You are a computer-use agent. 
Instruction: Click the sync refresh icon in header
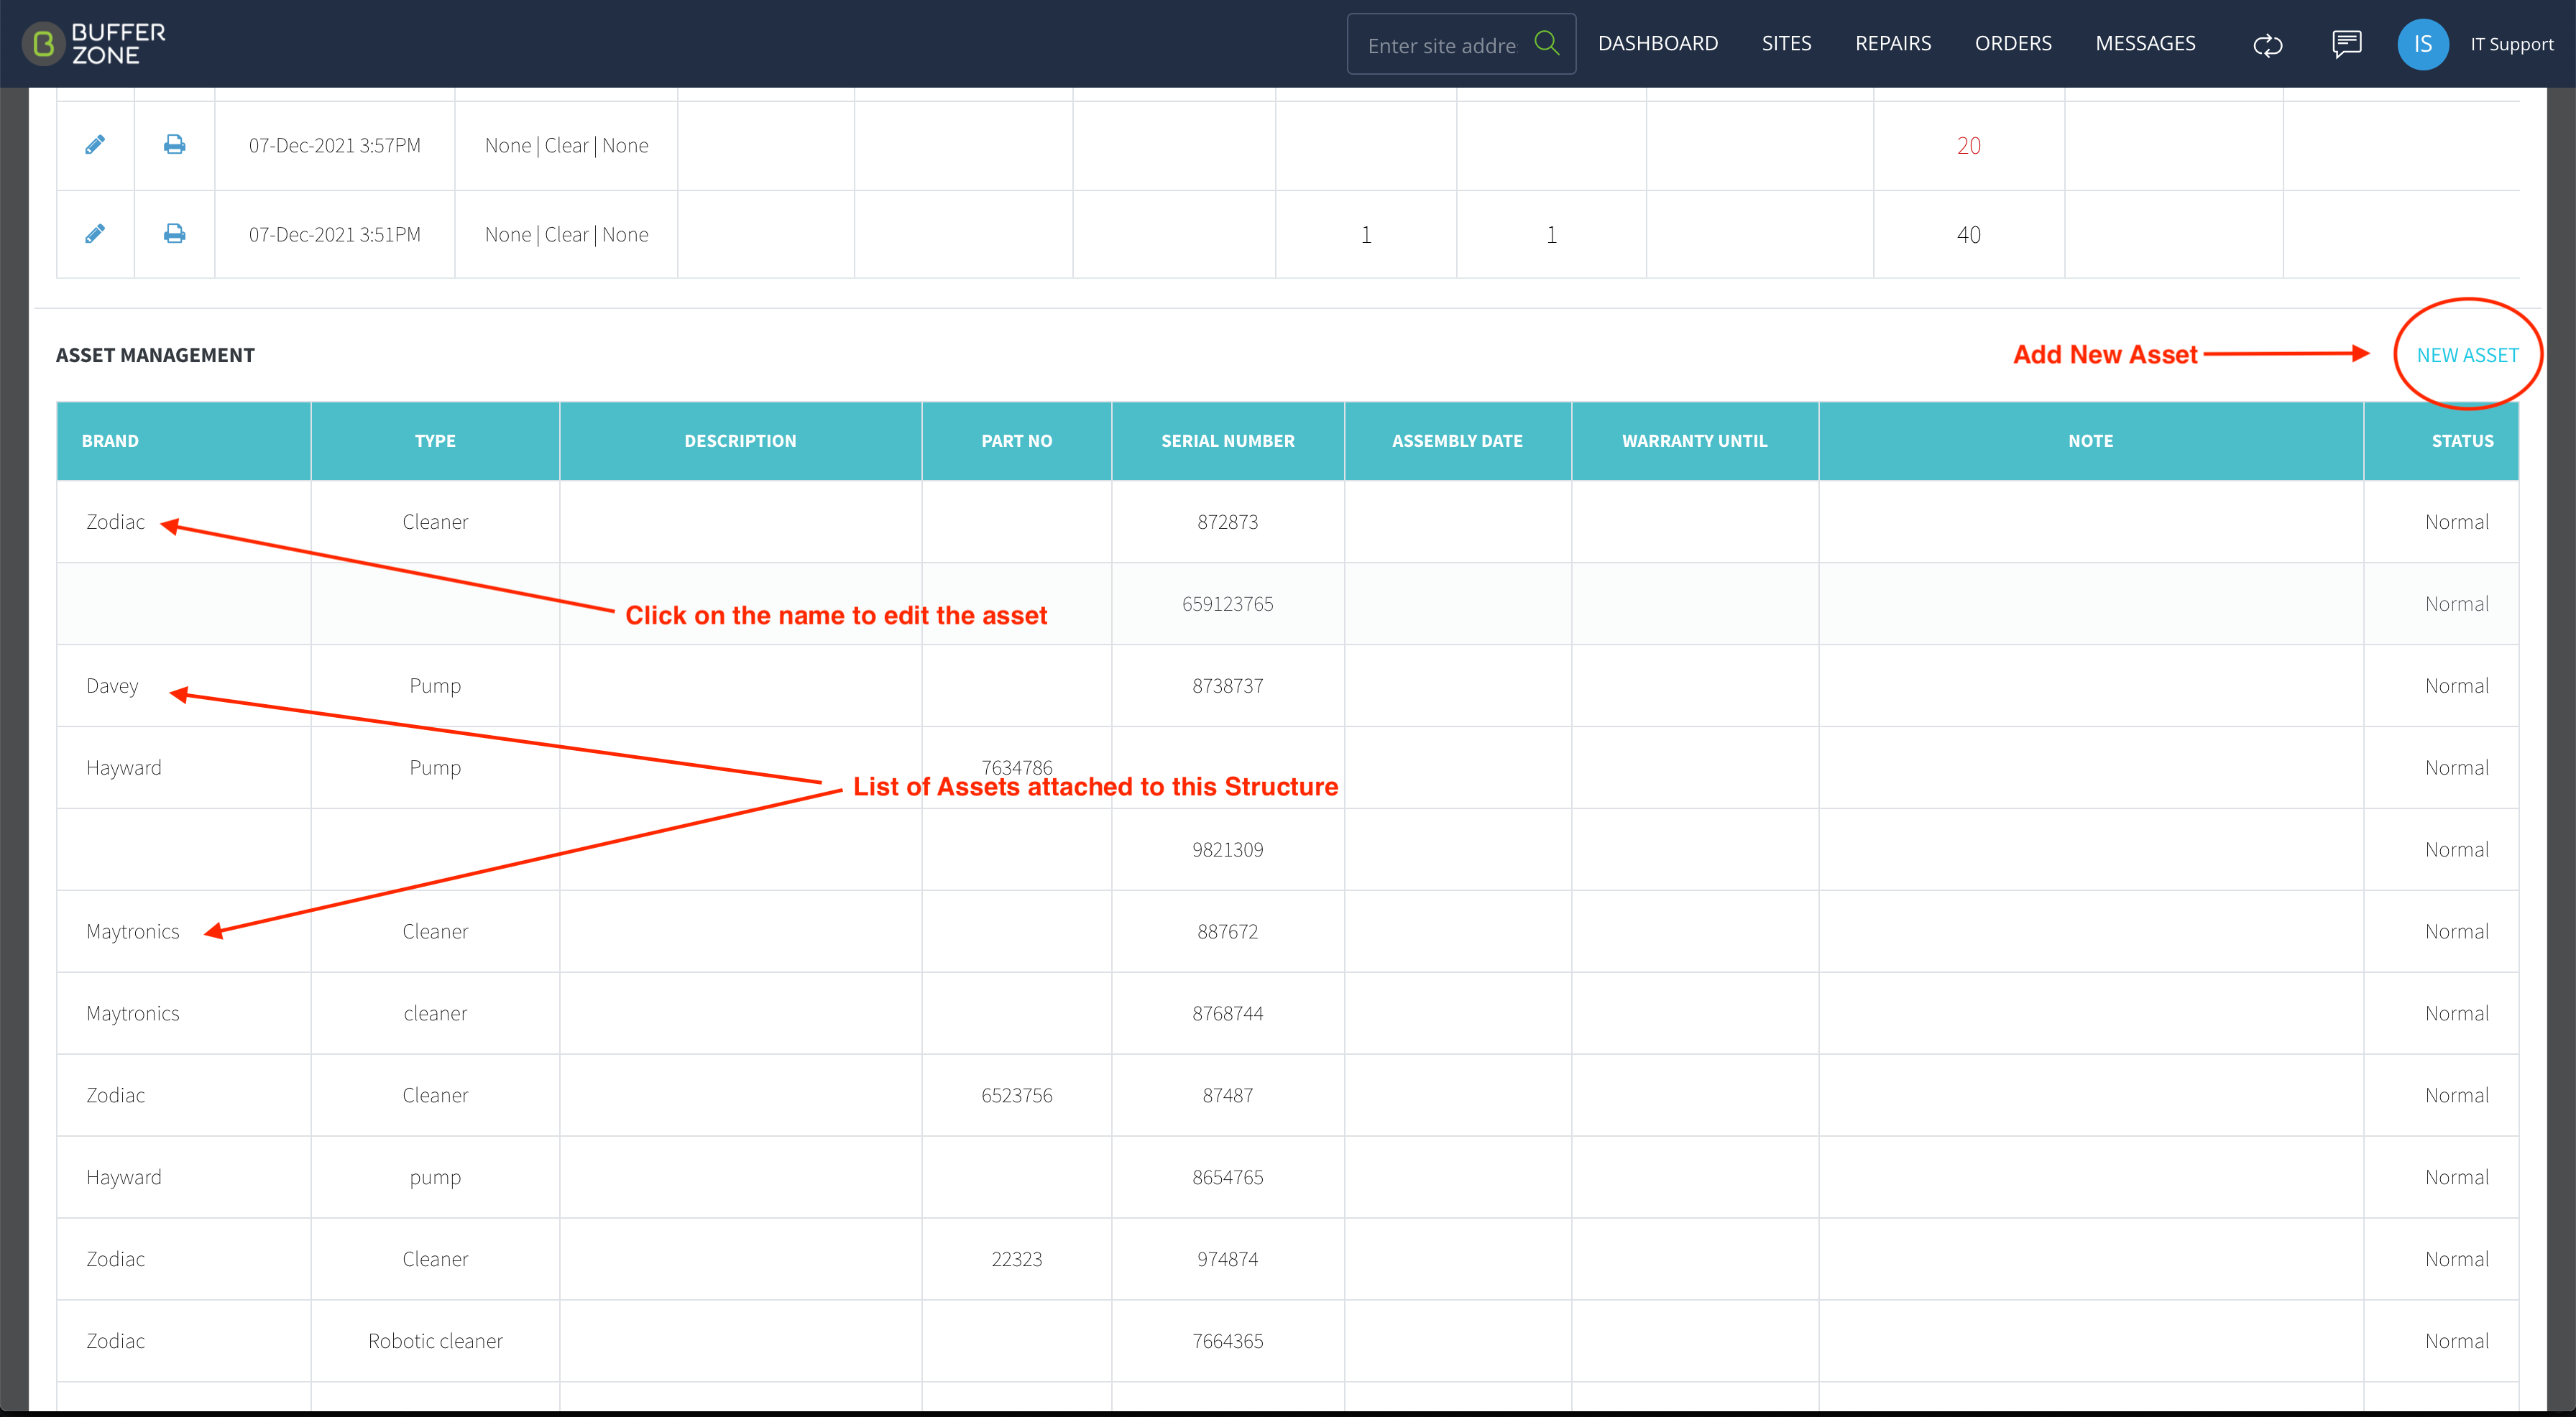(x=2267, y=45)
